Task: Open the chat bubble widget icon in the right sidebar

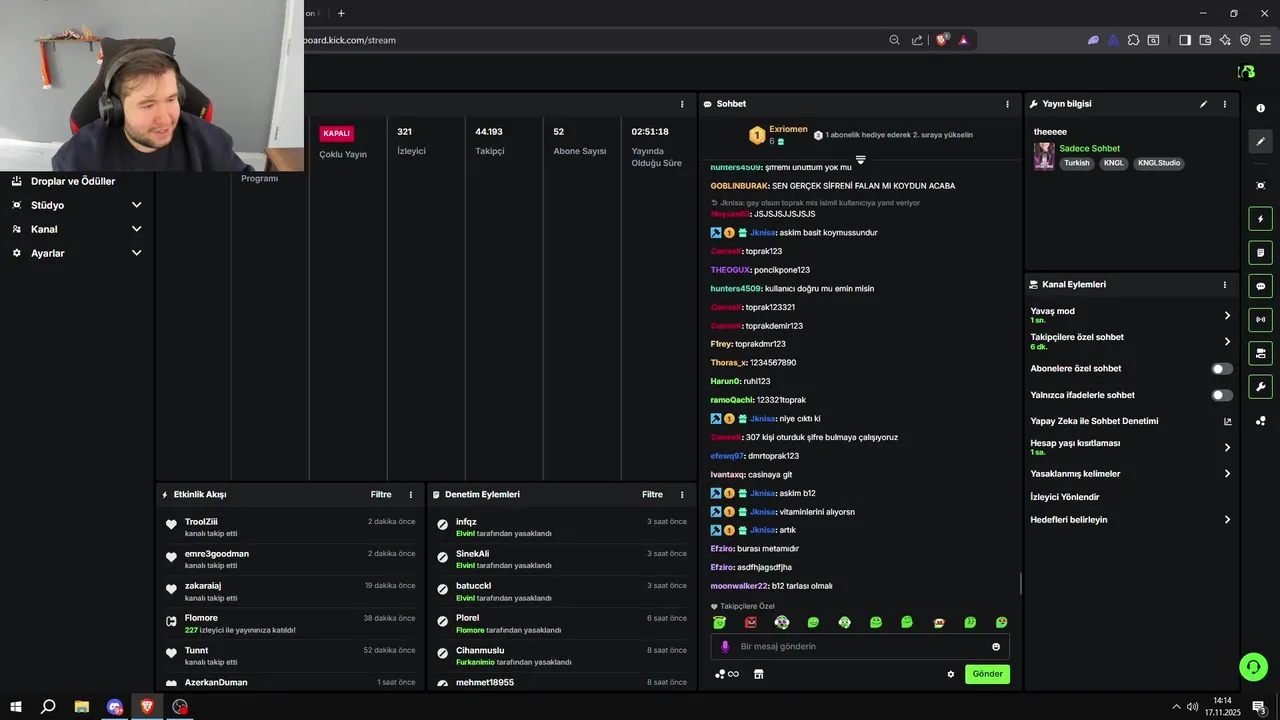Action: pos(1260,286)
